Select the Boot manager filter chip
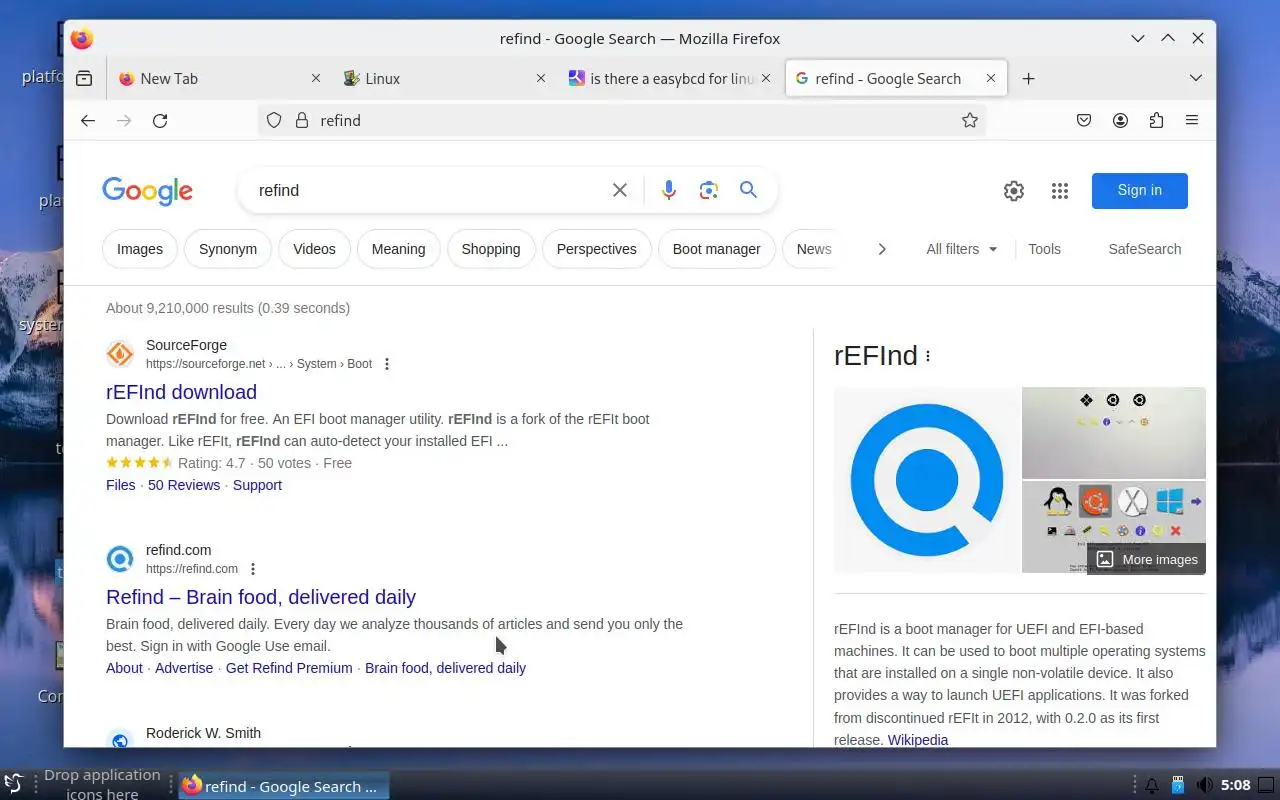This screenshot has width=1280, height=800. click(717, 249)
